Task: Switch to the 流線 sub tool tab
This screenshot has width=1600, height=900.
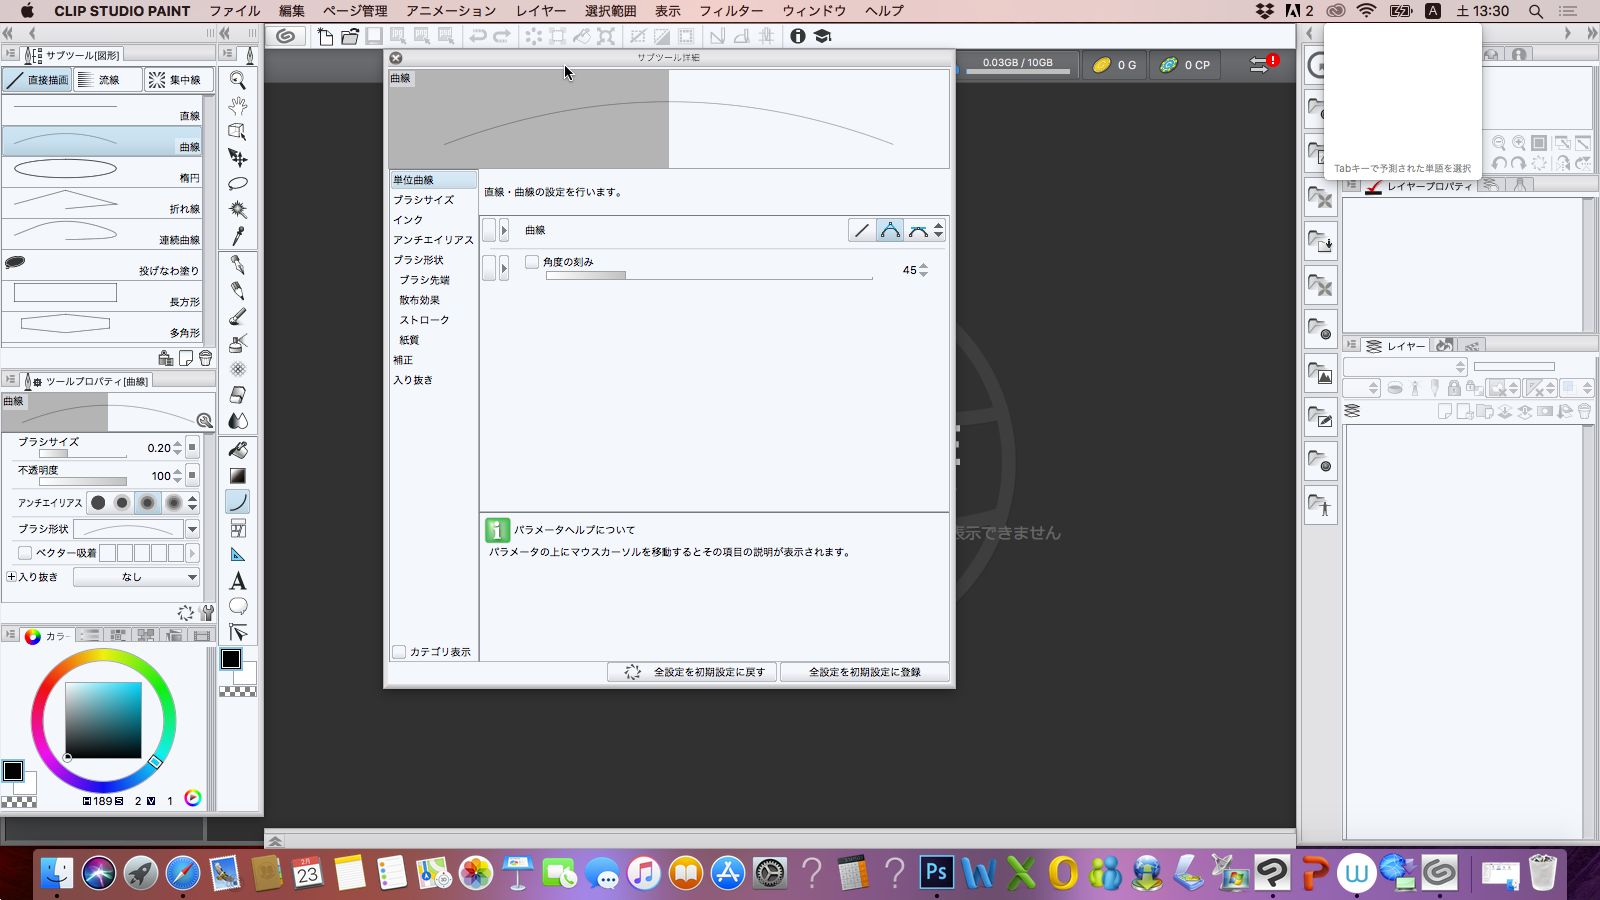Action: click(x=108, y=80)
